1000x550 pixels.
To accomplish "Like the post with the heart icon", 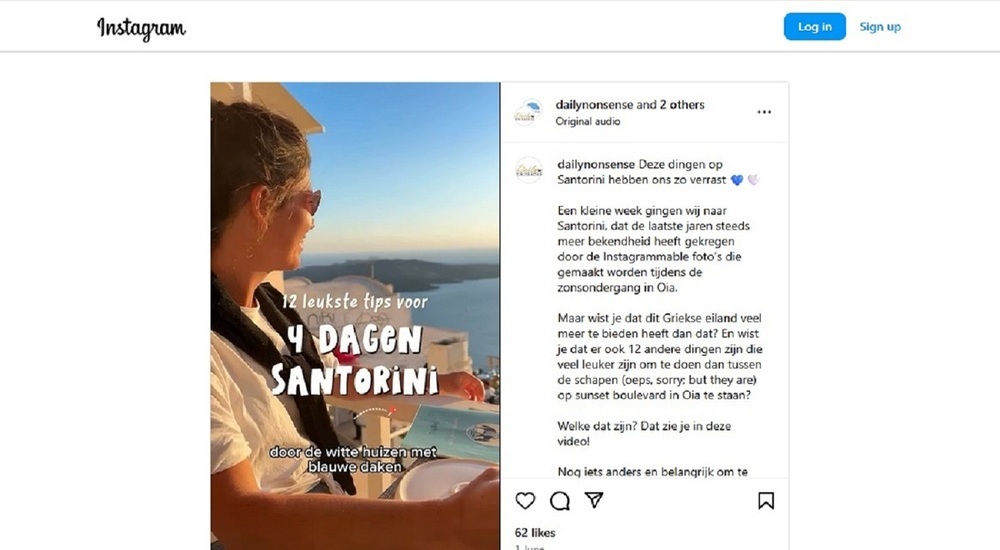I will 525,501.
